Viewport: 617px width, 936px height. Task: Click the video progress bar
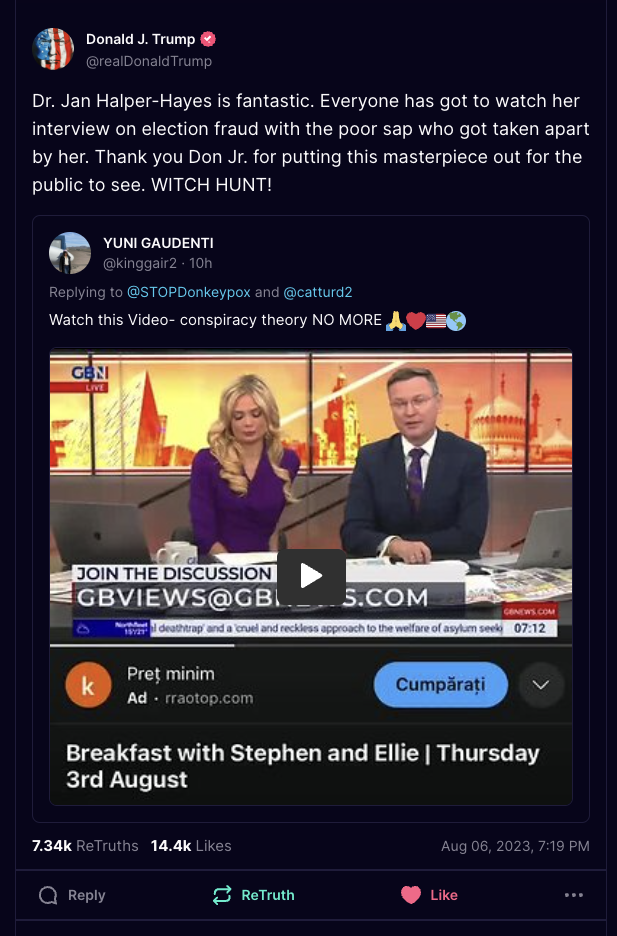pyautogui.click(x=311, y=645)
